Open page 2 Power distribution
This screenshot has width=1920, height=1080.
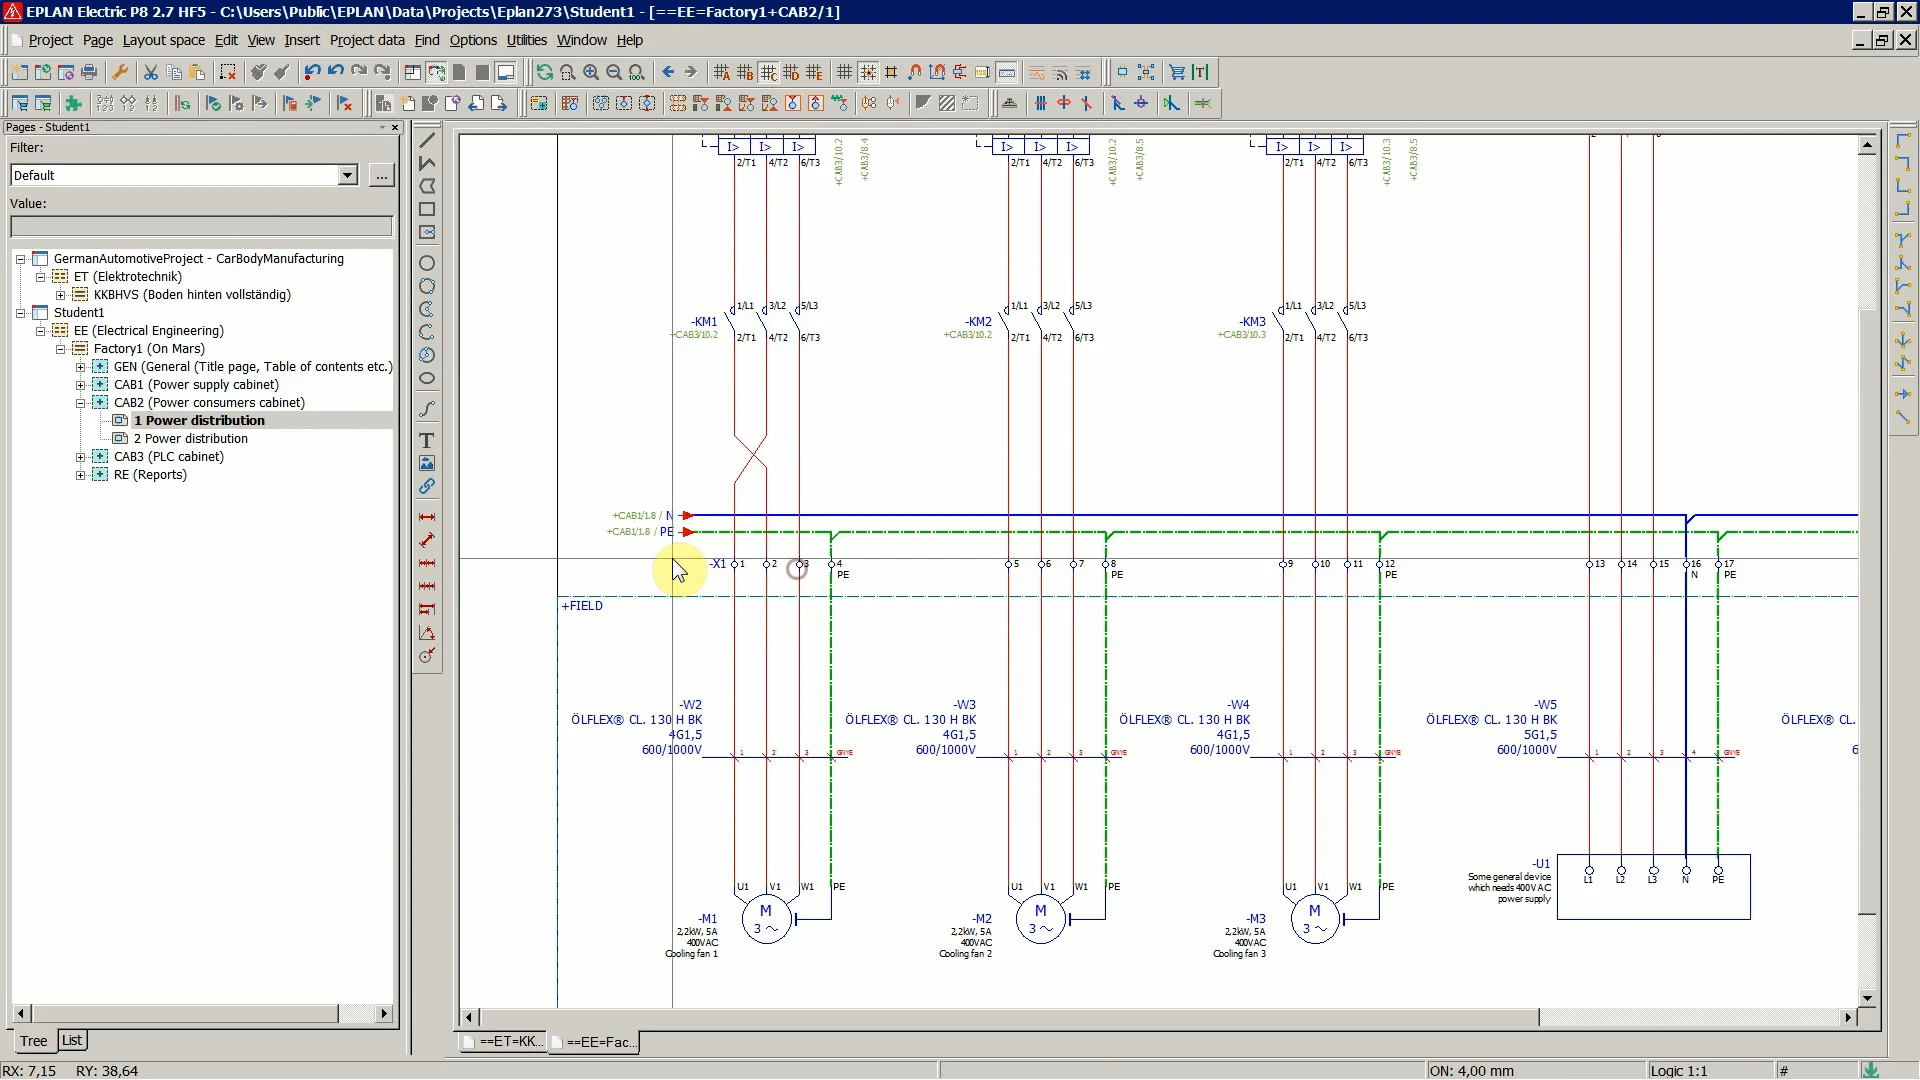click(x=190, y=439)
